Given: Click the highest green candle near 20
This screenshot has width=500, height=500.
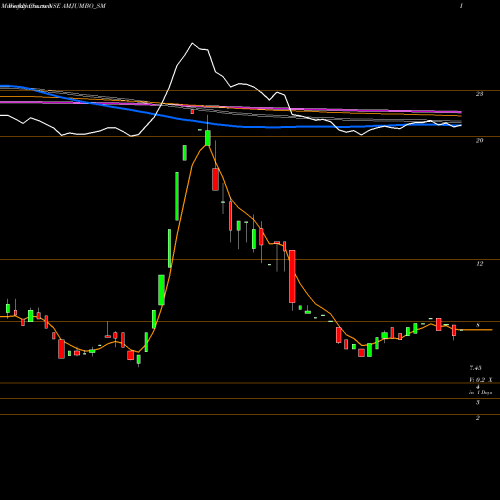Looking at the screenshot, I should (208, 138).
